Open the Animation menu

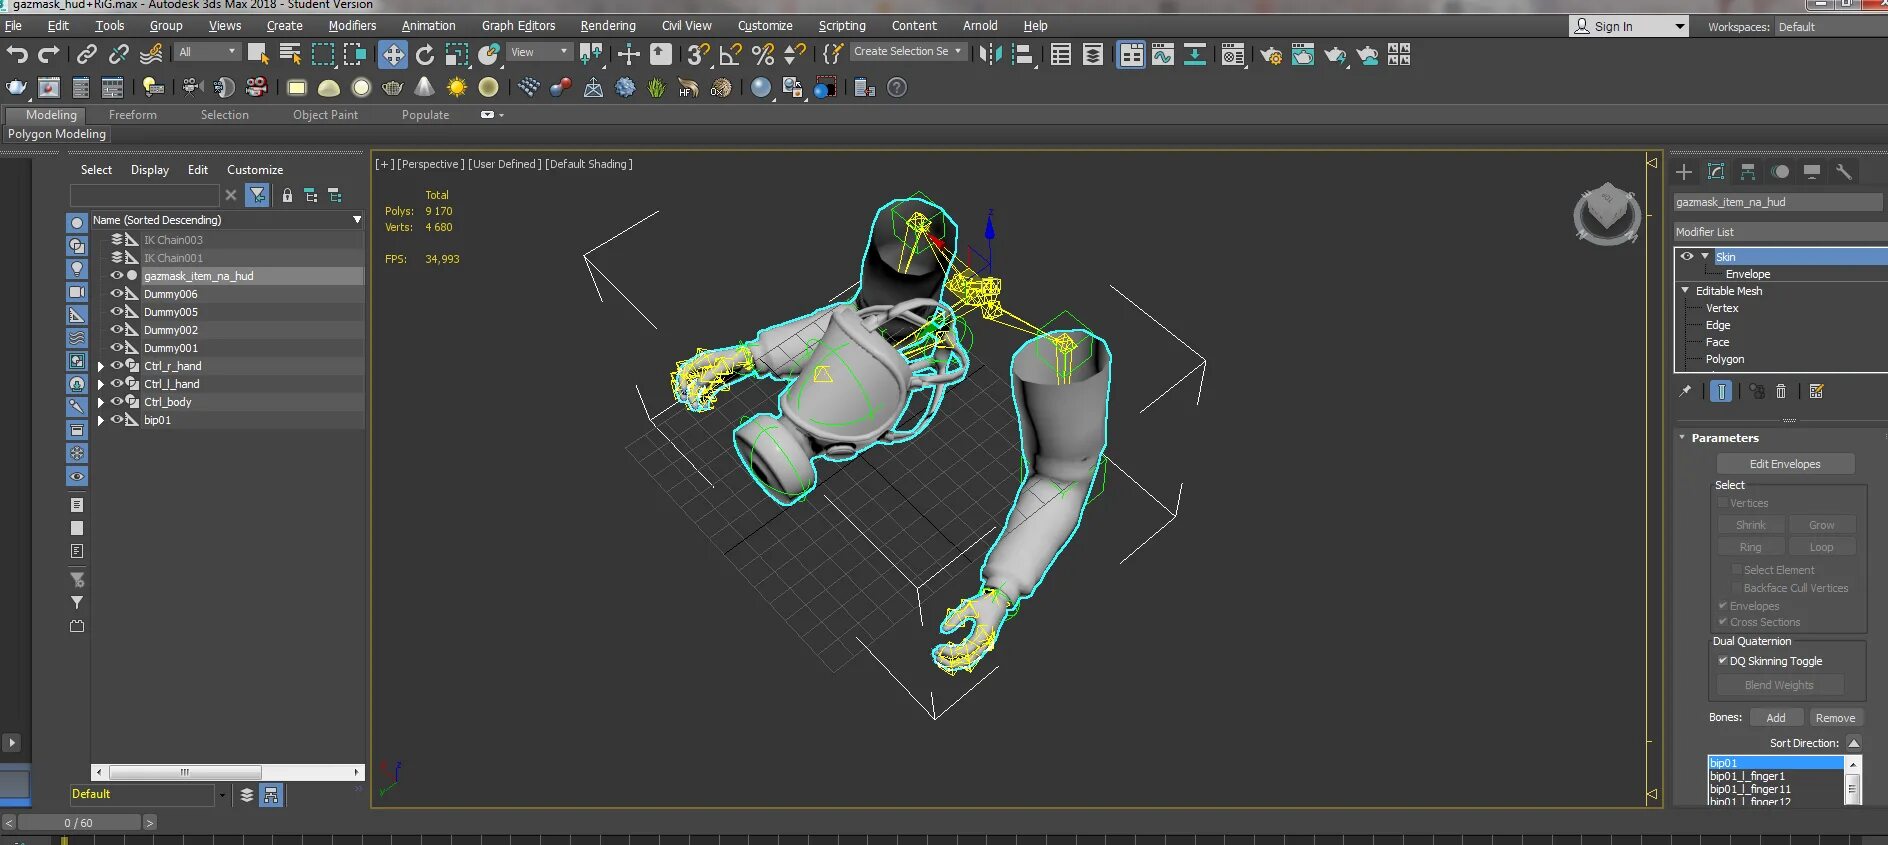point(428,26)
